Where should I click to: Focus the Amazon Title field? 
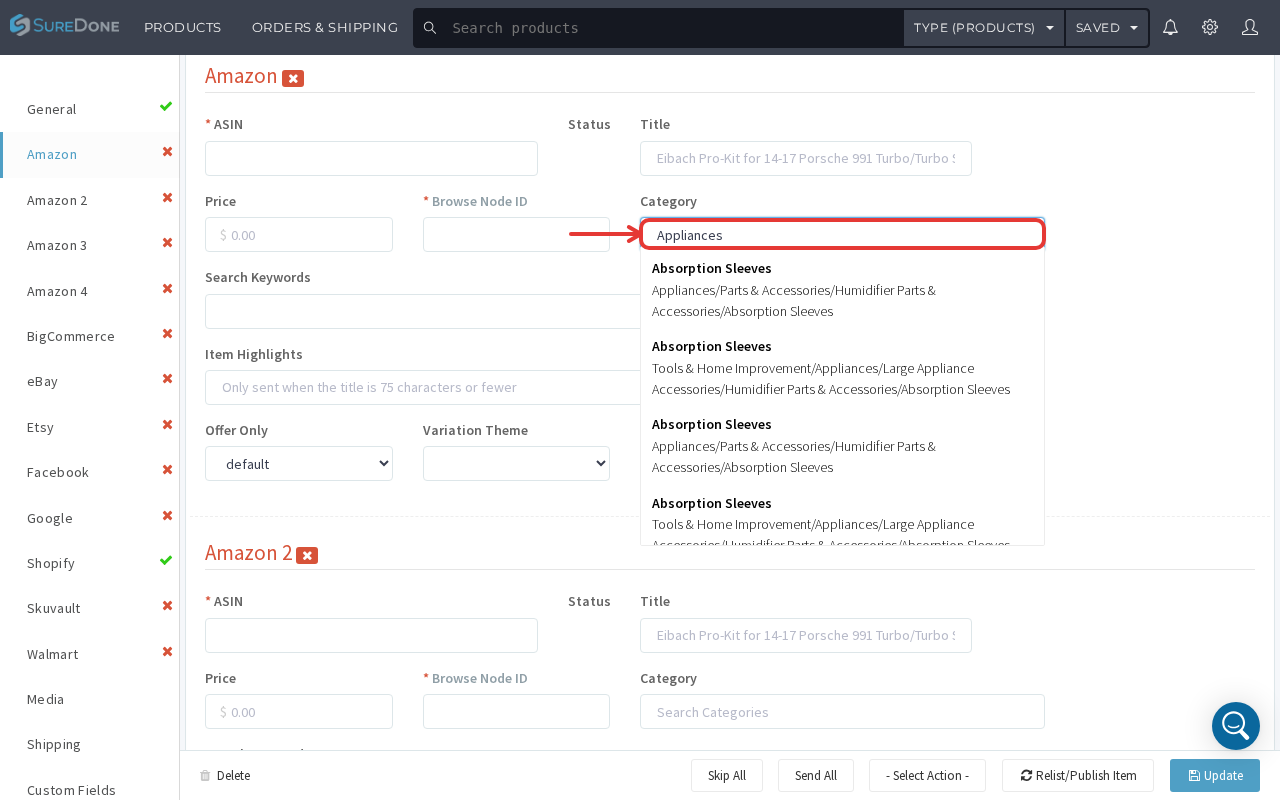point(806,158)
